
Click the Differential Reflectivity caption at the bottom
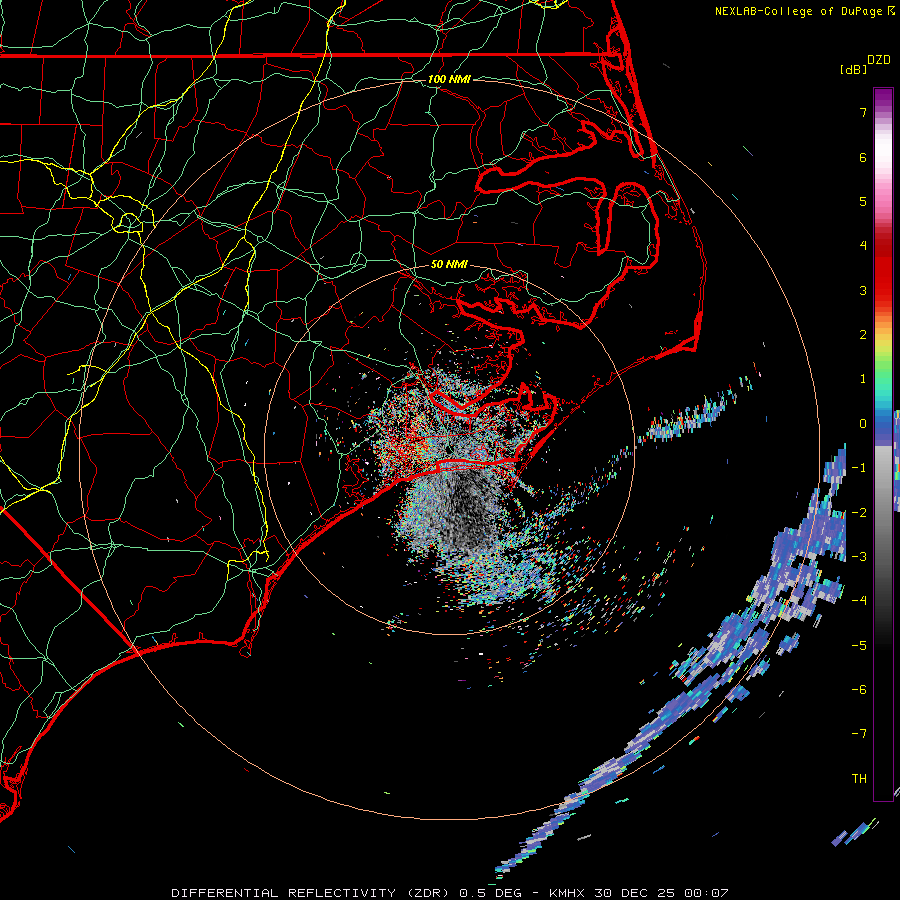(x=449, y=893)
